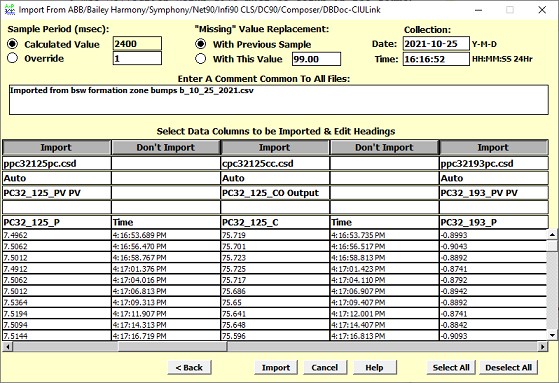The height and width of the screenshot is (383, 559).
Task: Click the Collection Date field
Action: click(436, 44)
